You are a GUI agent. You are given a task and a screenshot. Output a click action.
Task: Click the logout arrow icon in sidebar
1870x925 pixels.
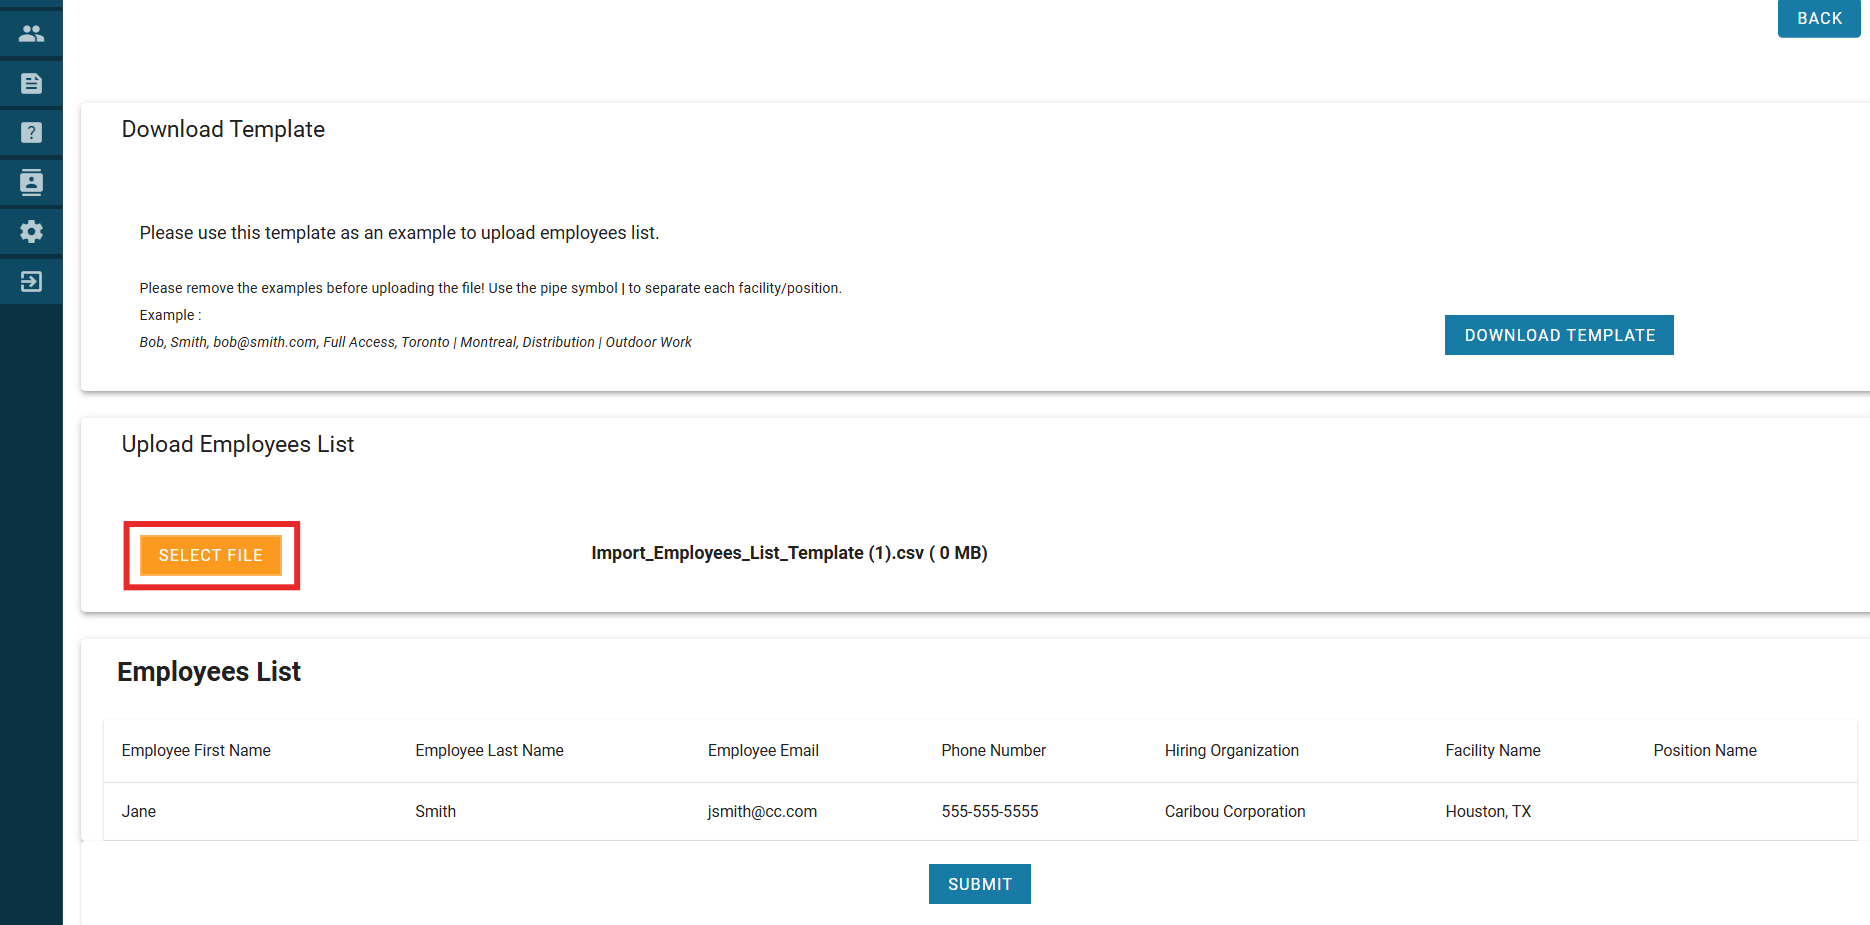(x=31, y=281)
